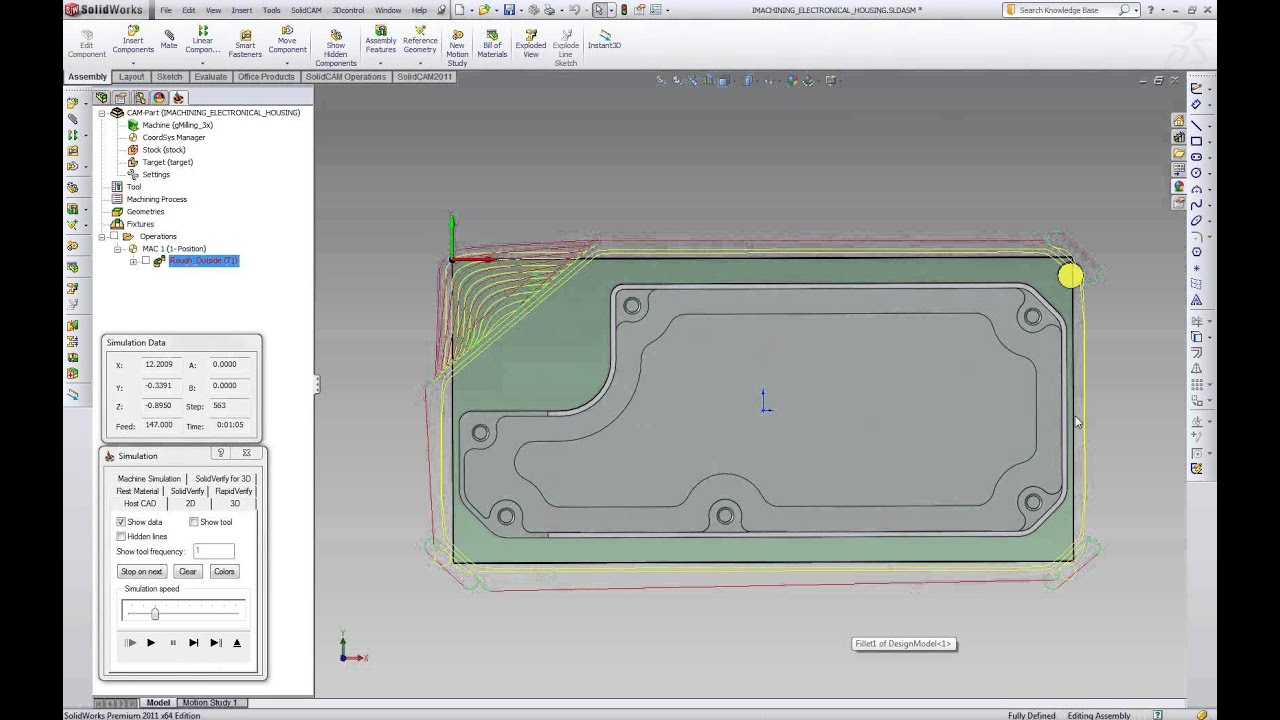This screenshot has width=1280, height=720.
Task: Switch to the Motion Study 1 tab
Action: 210,703
